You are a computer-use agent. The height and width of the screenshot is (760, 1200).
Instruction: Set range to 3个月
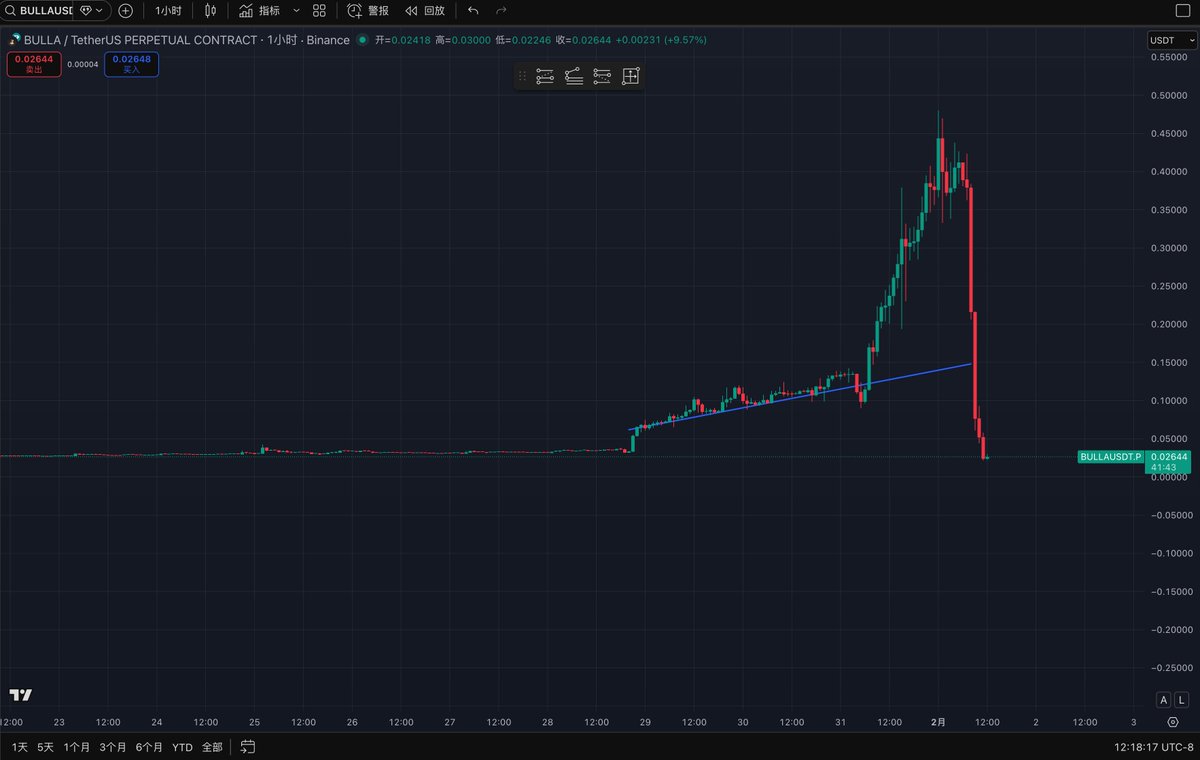tap(112, 747)
